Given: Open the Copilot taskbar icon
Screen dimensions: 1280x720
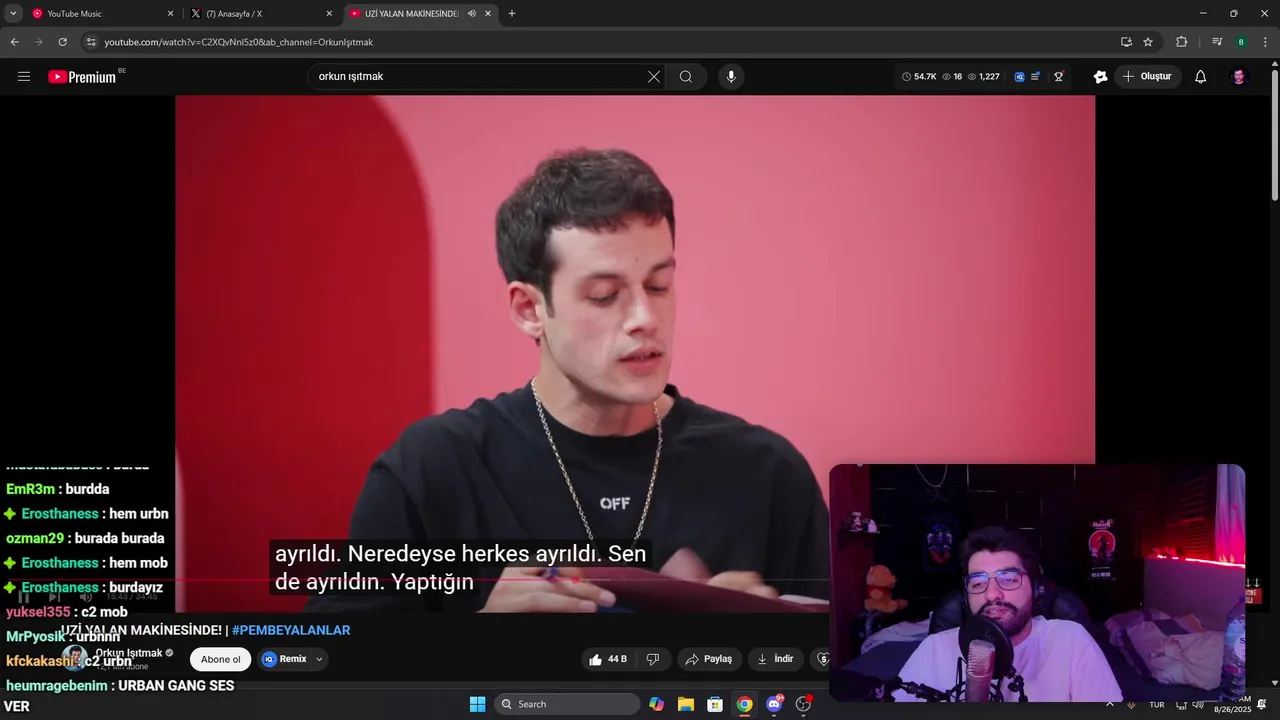Looking at the screenshot, I should tap(656, 704).
